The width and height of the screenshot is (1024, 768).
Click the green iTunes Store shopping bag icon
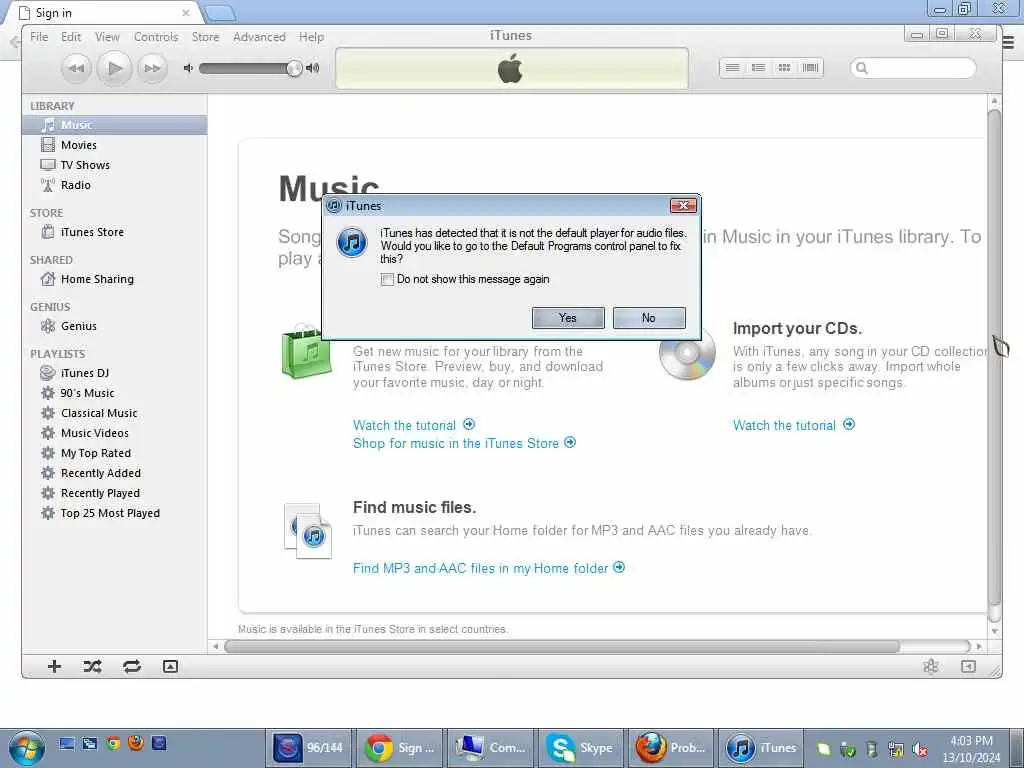tap(306, 353)
